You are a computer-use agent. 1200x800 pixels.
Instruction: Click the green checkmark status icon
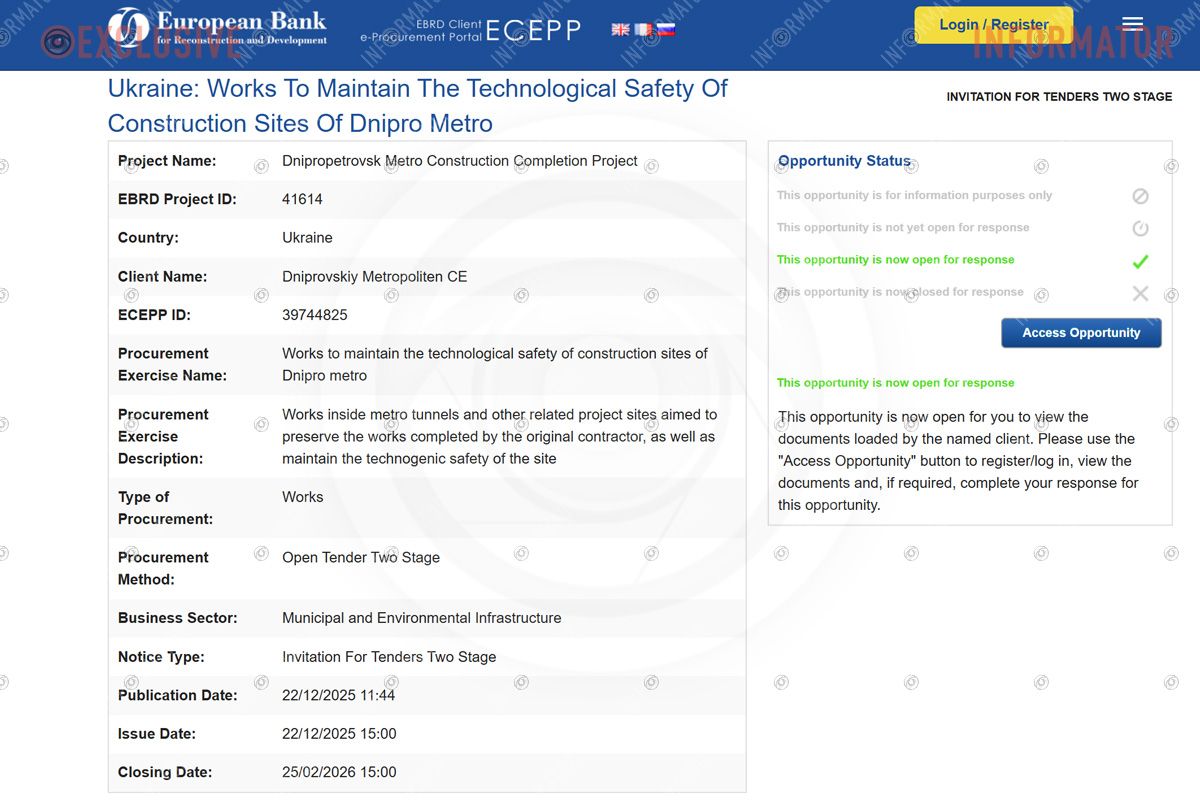pyautogui.click(x=1140, y=261)
